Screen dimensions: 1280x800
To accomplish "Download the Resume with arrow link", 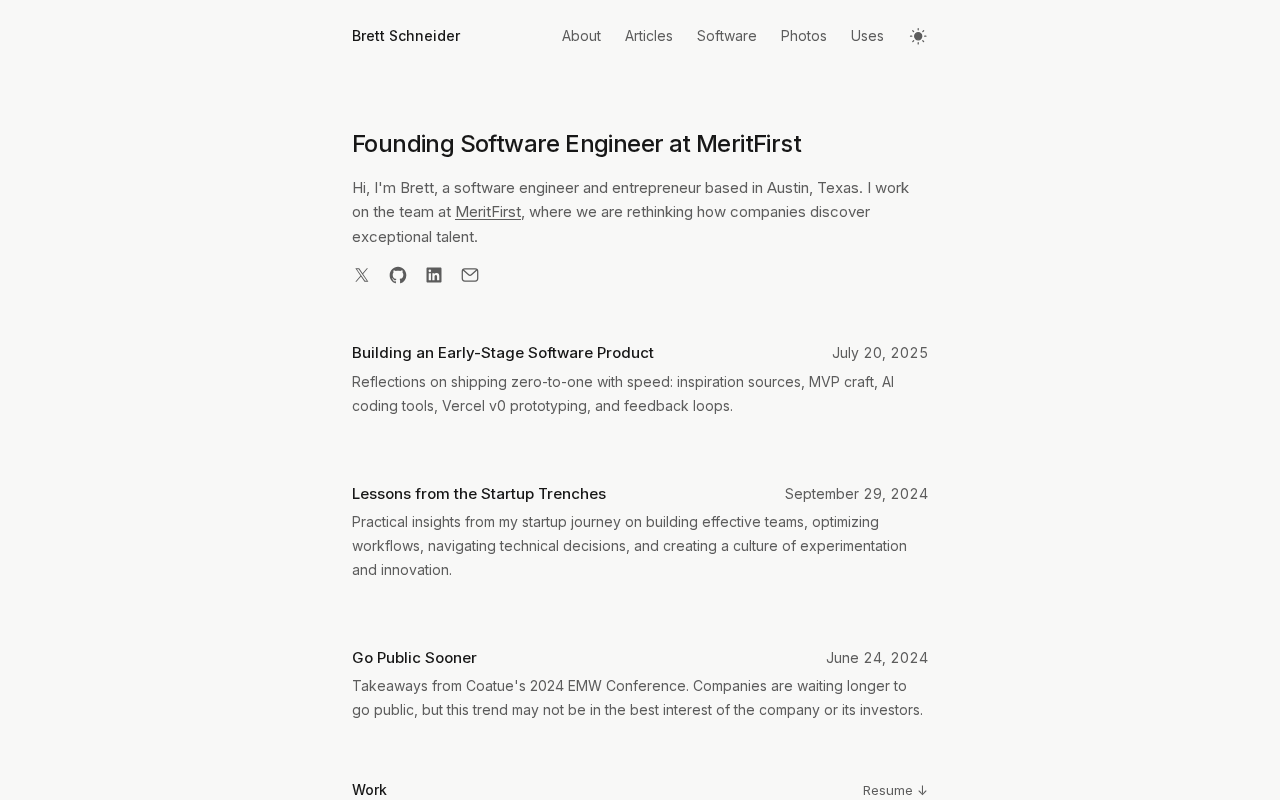I will click(895, 790).
